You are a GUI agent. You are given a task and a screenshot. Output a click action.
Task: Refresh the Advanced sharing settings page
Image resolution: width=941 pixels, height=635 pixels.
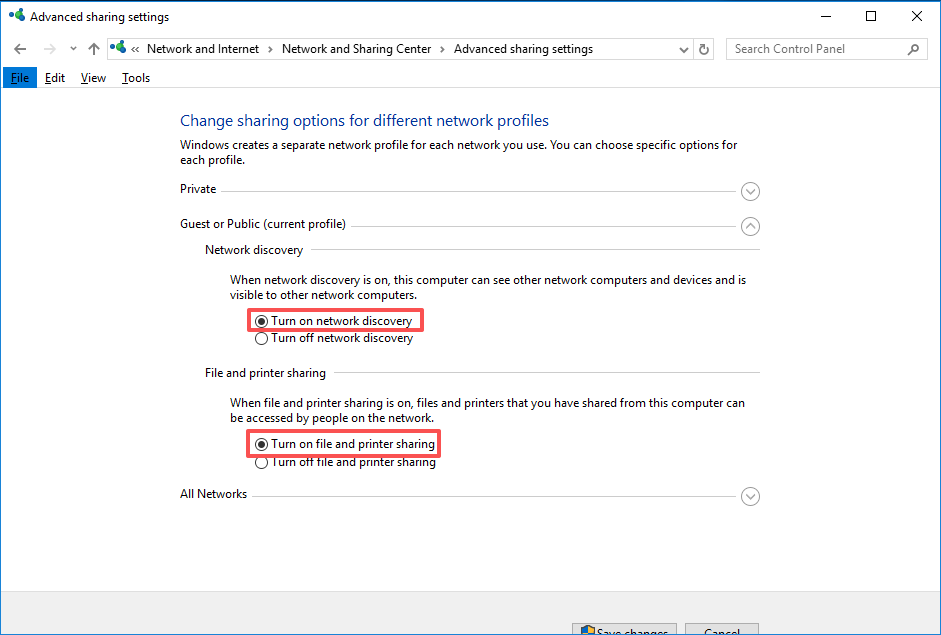tap(704, 50)
